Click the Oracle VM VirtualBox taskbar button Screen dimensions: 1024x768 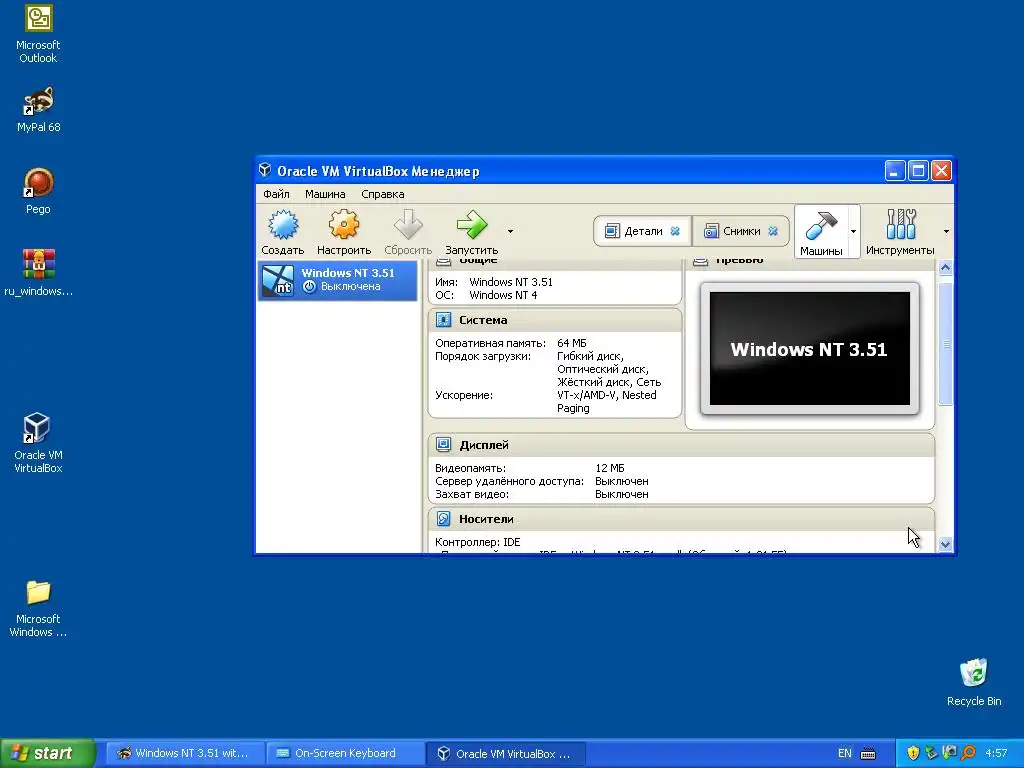tap(505, 753)
